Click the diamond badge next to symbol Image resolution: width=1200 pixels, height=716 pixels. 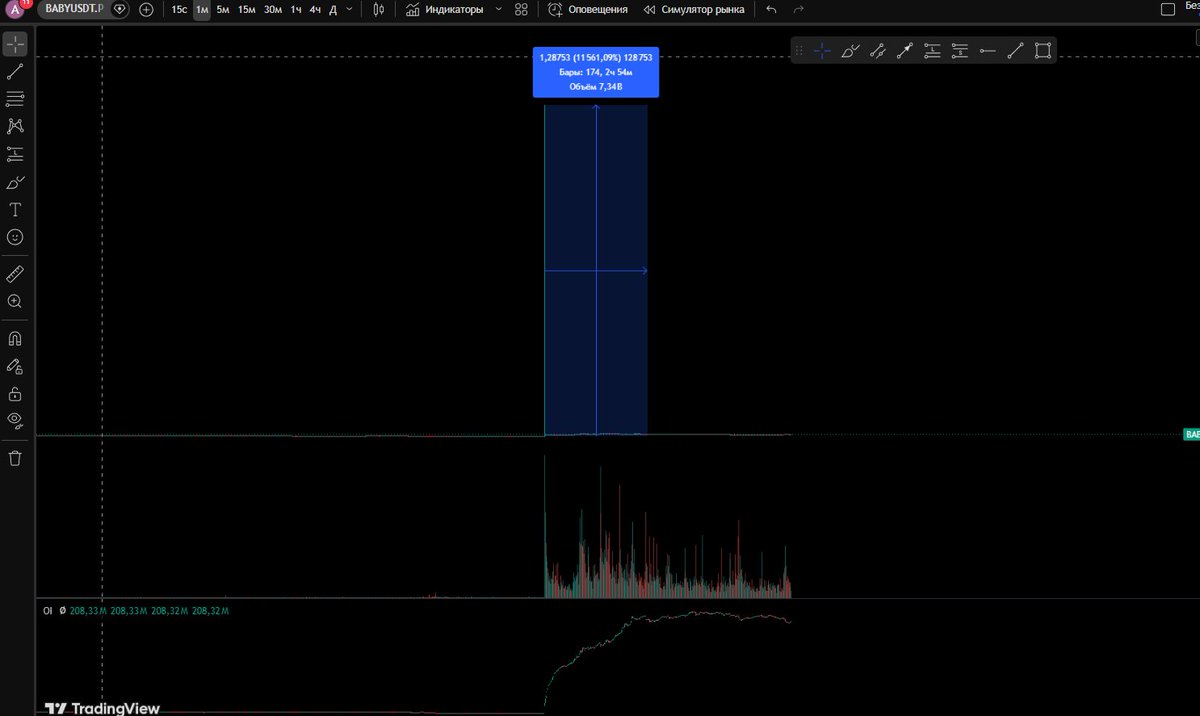120,9
